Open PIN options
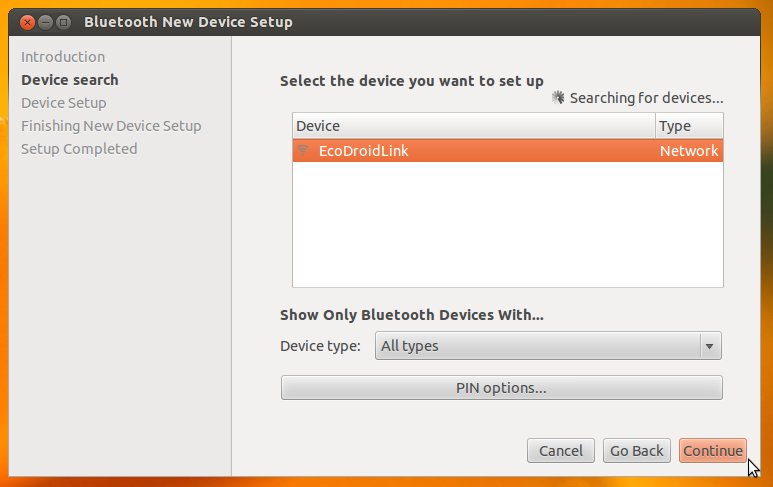Viewport: 773px width, 487px height. click(501, 388)
